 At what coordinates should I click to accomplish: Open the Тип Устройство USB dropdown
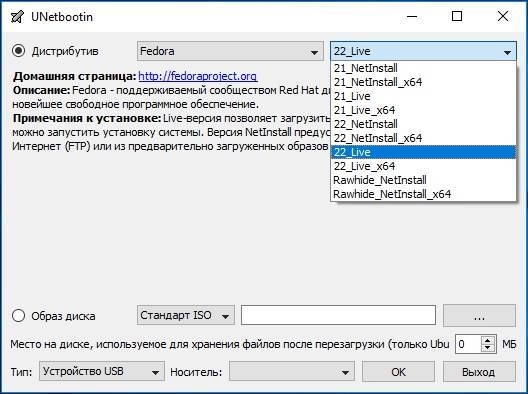pos(102,371)
